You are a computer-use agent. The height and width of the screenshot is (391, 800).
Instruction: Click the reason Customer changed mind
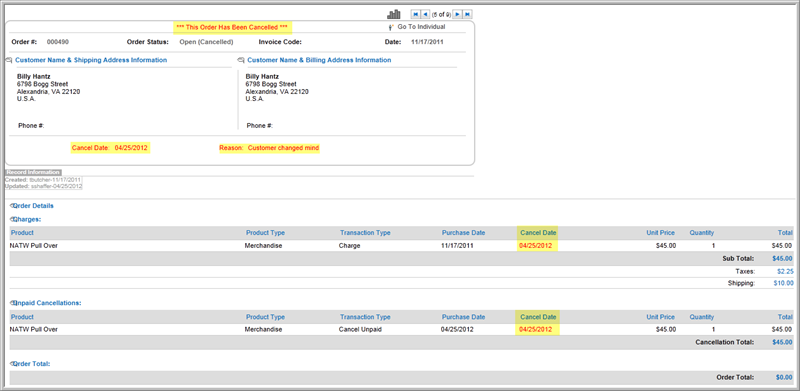[283, 149]
